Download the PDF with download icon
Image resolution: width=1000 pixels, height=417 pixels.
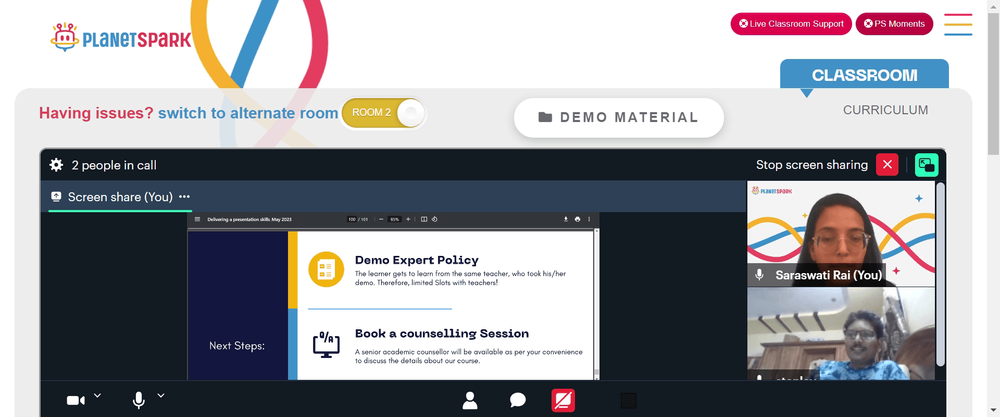[566, 219]
